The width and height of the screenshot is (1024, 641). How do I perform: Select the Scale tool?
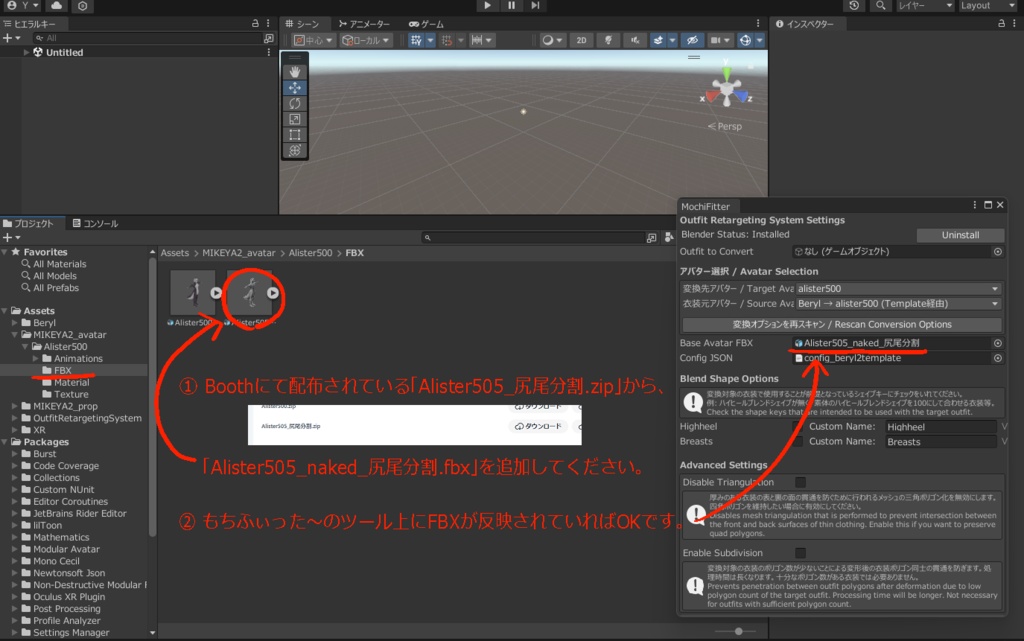click(x=295, y=119)
